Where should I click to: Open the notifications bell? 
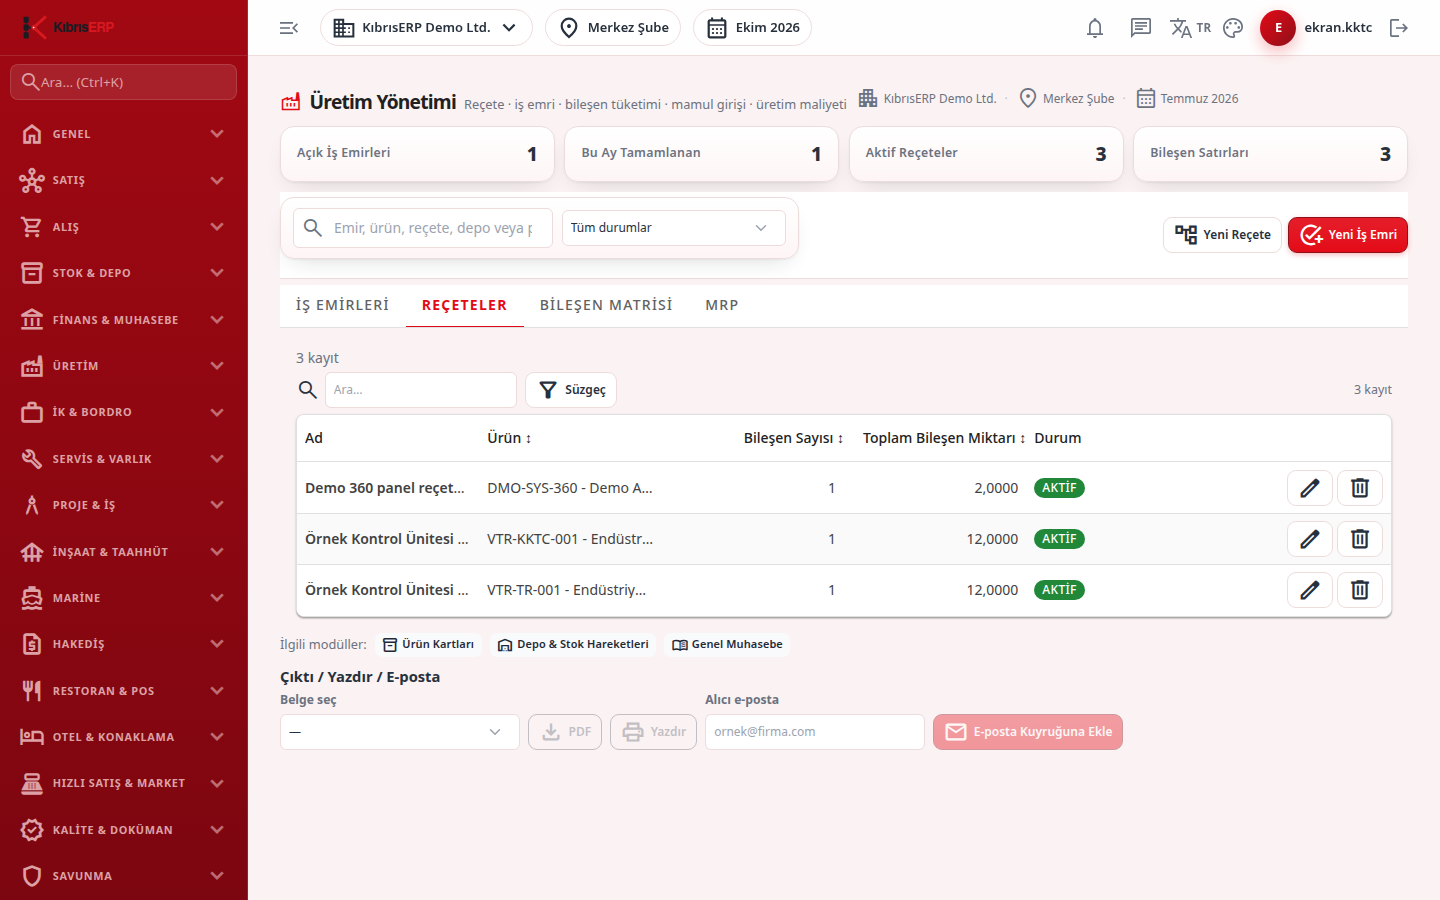[x=1095, y=28]
